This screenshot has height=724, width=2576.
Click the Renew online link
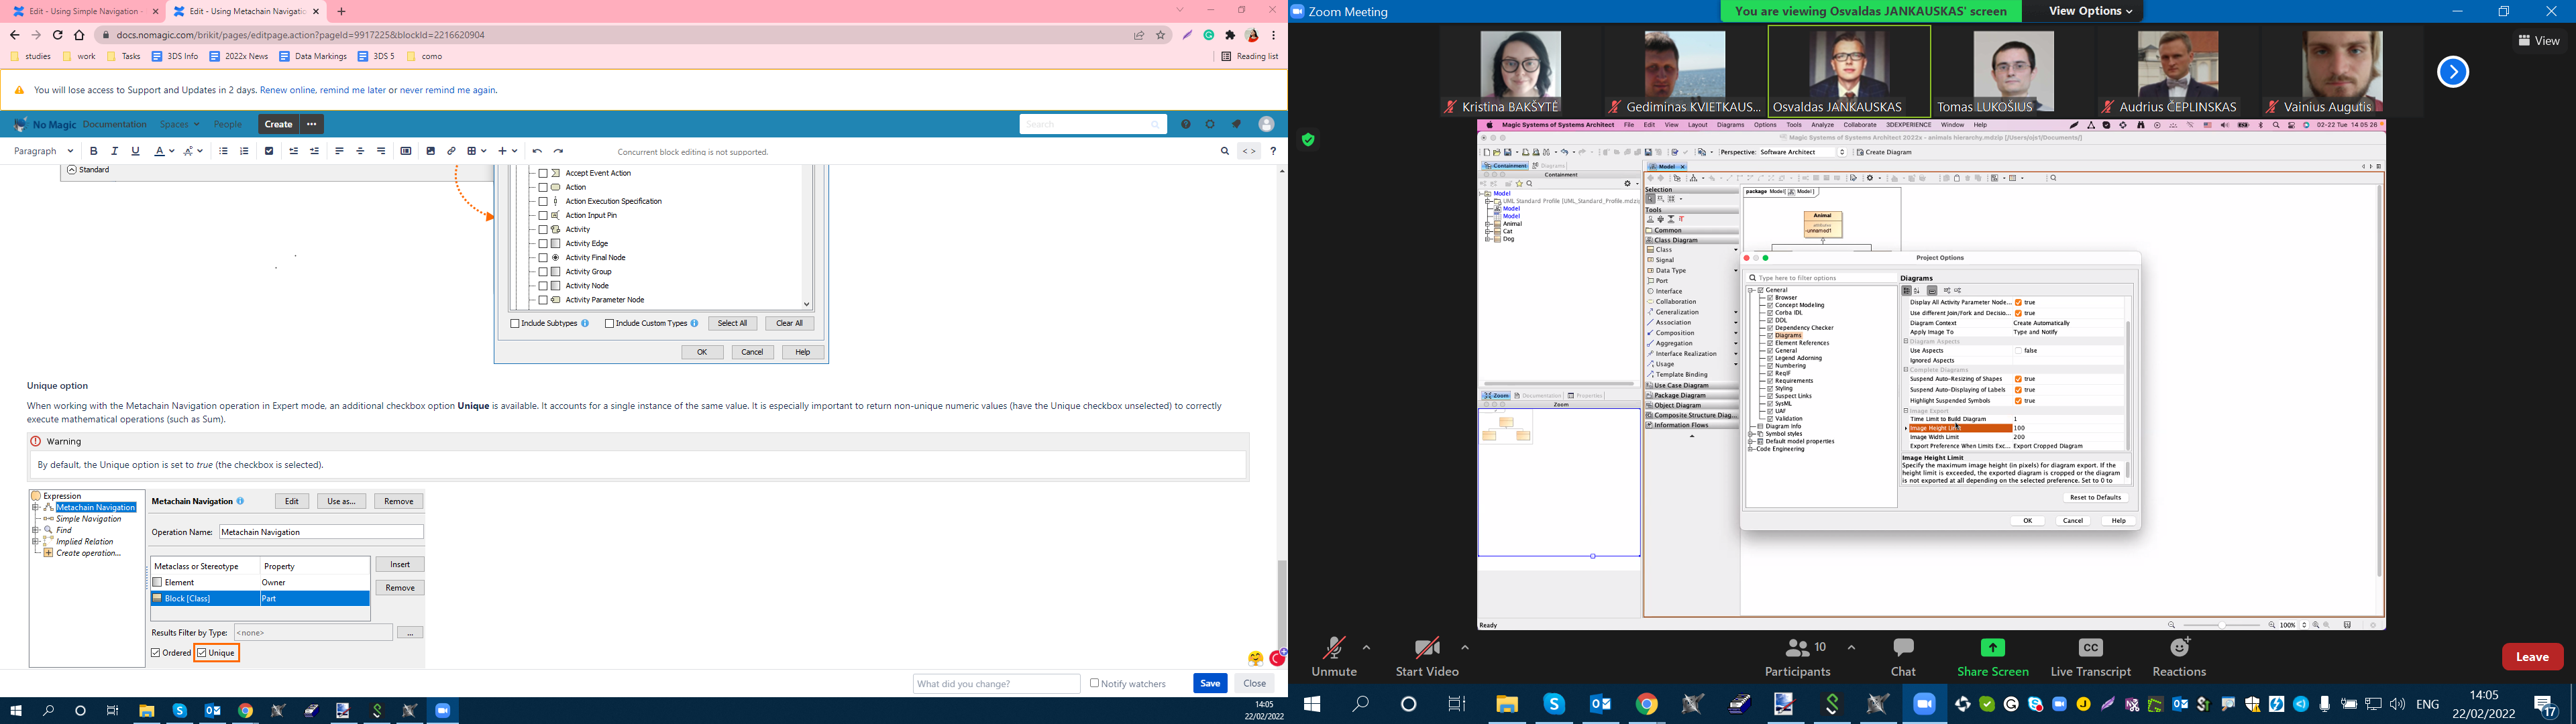point(287,90)
